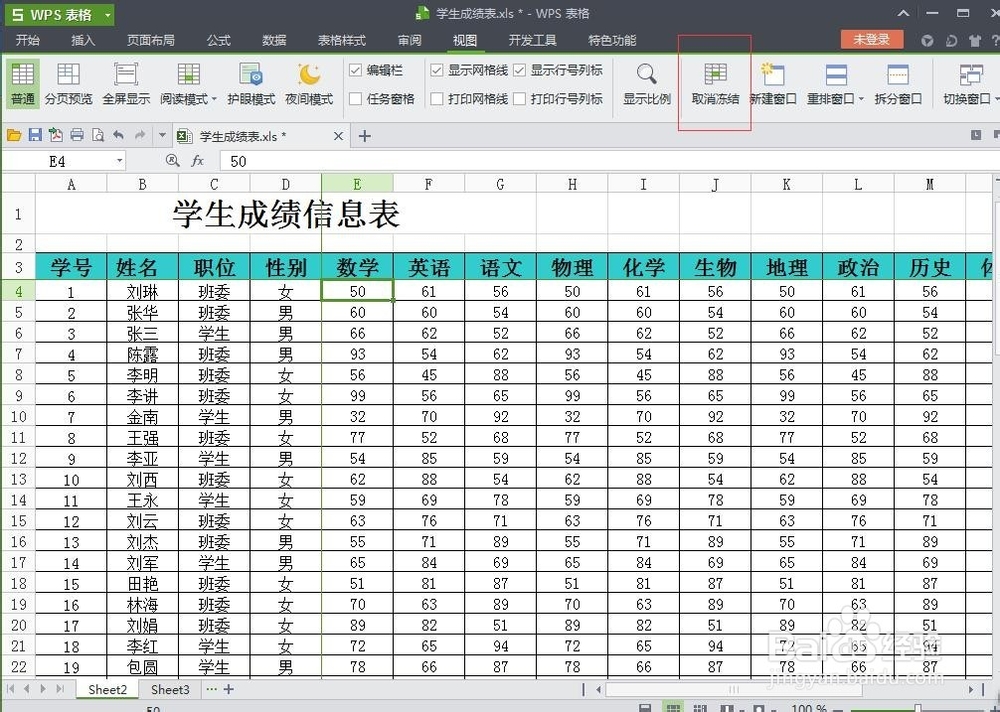The image size is (1000, 712).
Task: Click 取消冻结 unfreeze panes
Action: coord(715,84)
